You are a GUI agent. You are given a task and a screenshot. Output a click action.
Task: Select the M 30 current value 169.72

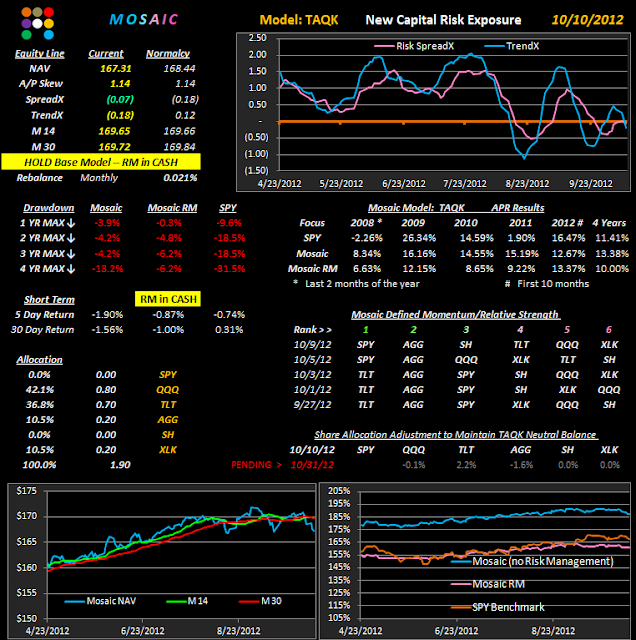click(114, 147)
